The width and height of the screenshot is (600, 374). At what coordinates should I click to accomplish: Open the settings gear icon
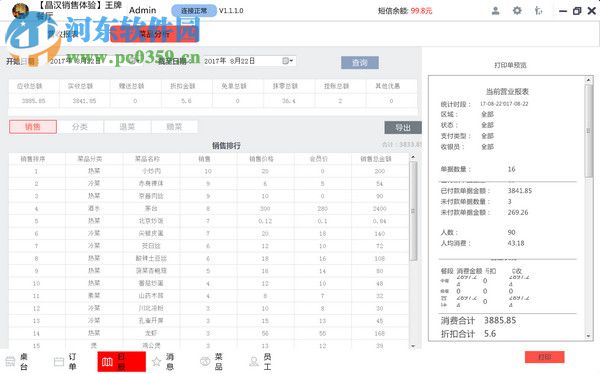(x=517, y=11)
